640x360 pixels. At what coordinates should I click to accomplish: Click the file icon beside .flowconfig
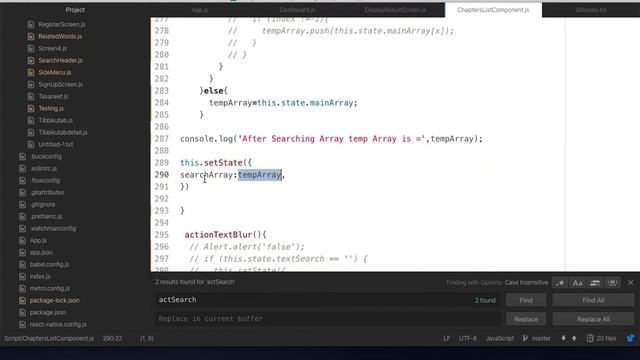(22, 180)
